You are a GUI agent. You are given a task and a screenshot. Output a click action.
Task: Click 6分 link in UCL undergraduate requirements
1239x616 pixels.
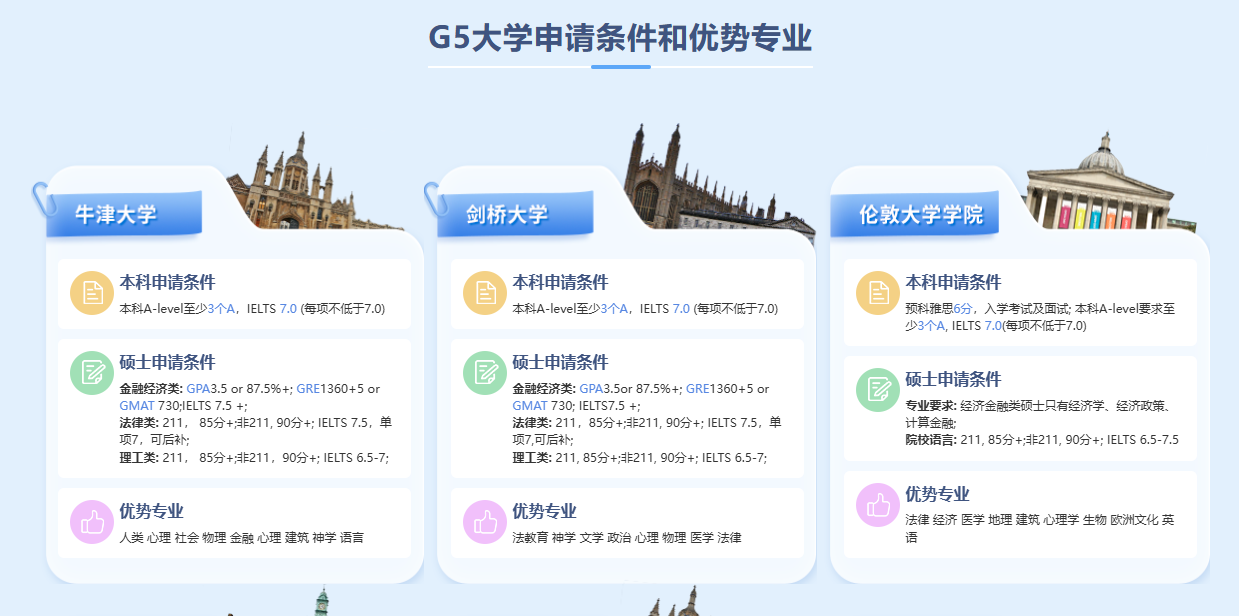pyautogui.click(x=962, y=309)
